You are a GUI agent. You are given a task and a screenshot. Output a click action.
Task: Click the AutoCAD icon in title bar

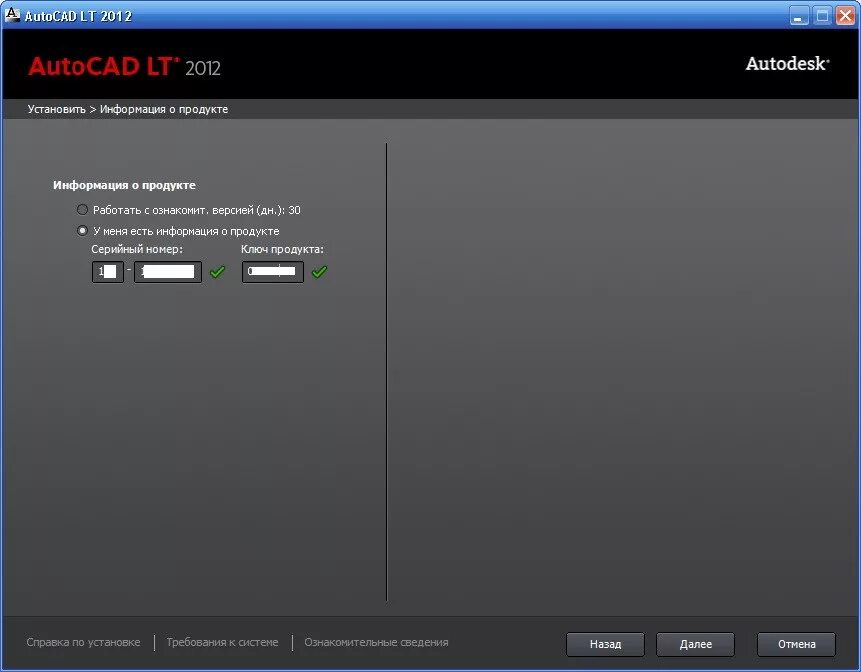point(12,15)
